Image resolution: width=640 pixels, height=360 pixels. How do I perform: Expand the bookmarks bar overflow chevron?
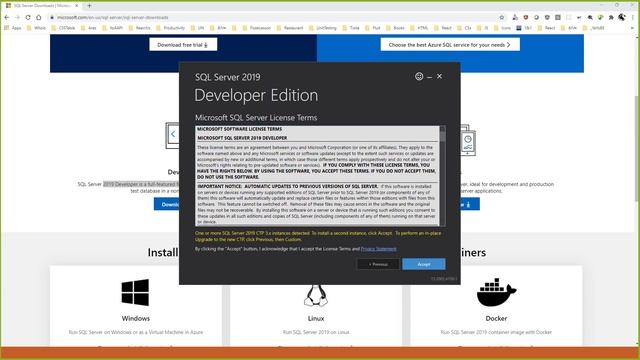tap(633, 28)
